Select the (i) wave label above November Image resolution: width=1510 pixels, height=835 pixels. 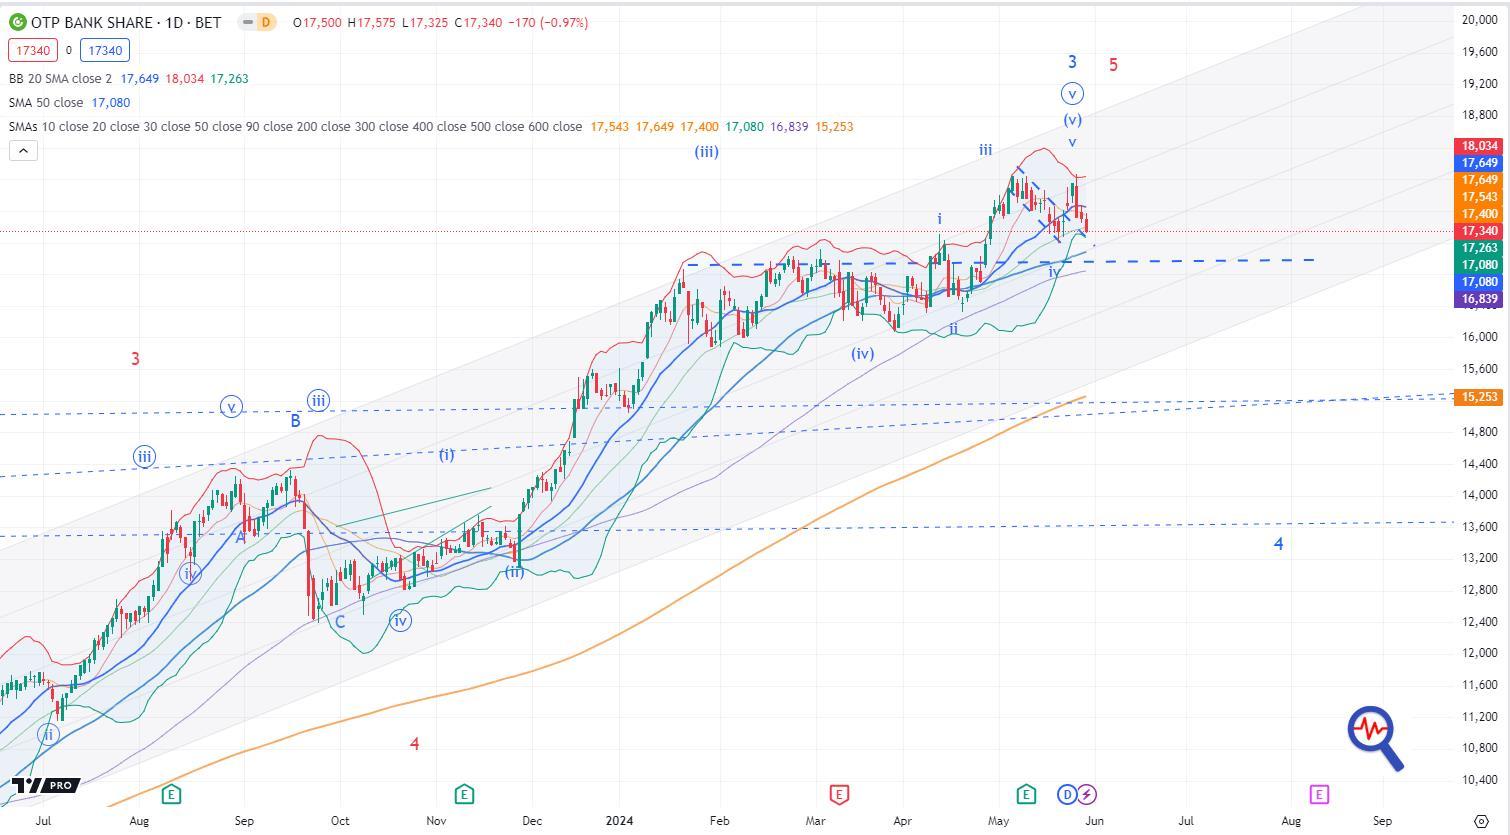click(x=446, y=454)
